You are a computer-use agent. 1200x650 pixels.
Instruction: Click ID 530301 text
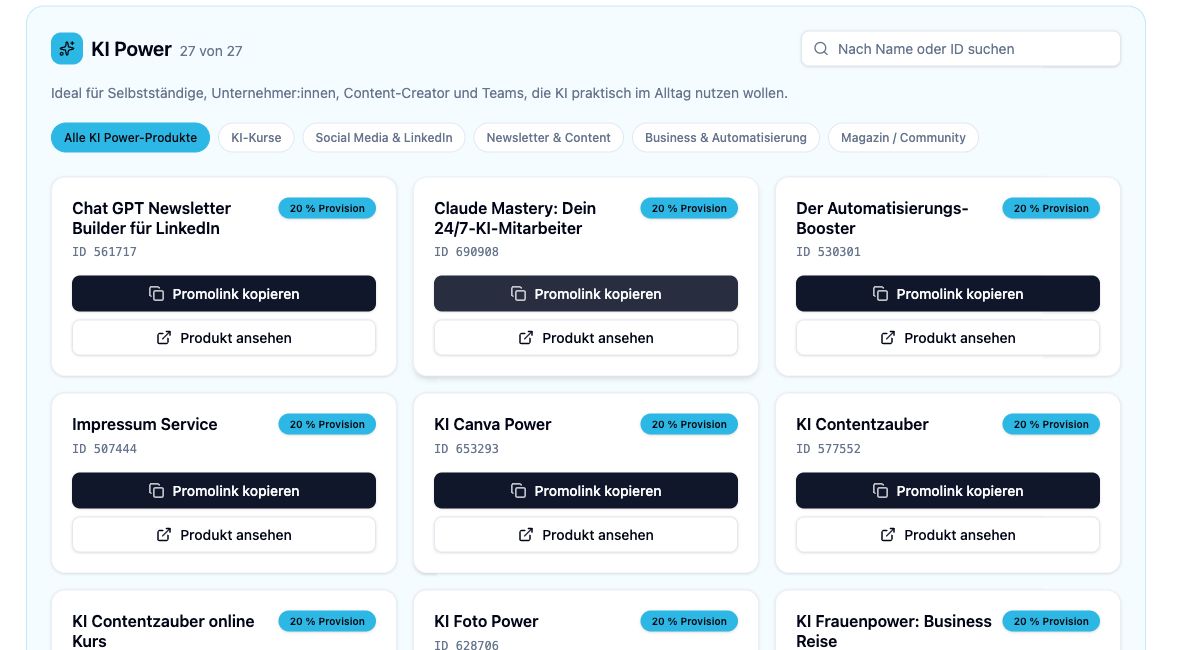coord(828,252)
